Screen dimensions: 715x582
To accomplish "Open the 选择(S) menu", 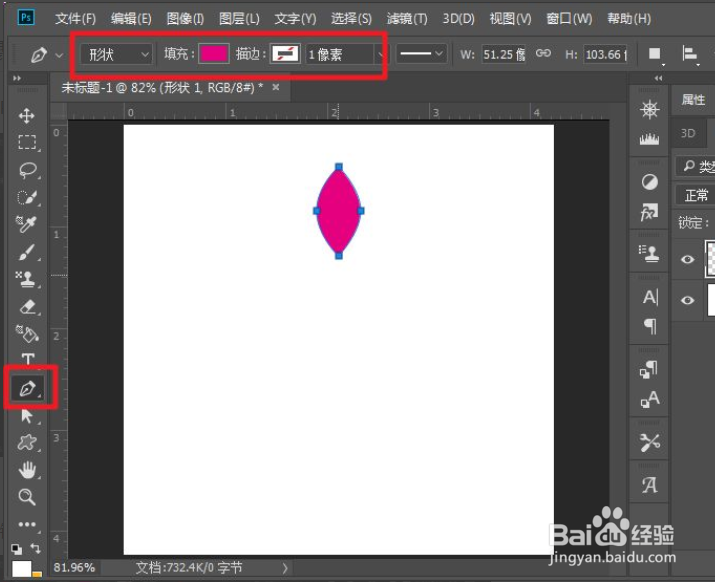I will (x=351, y=19).
